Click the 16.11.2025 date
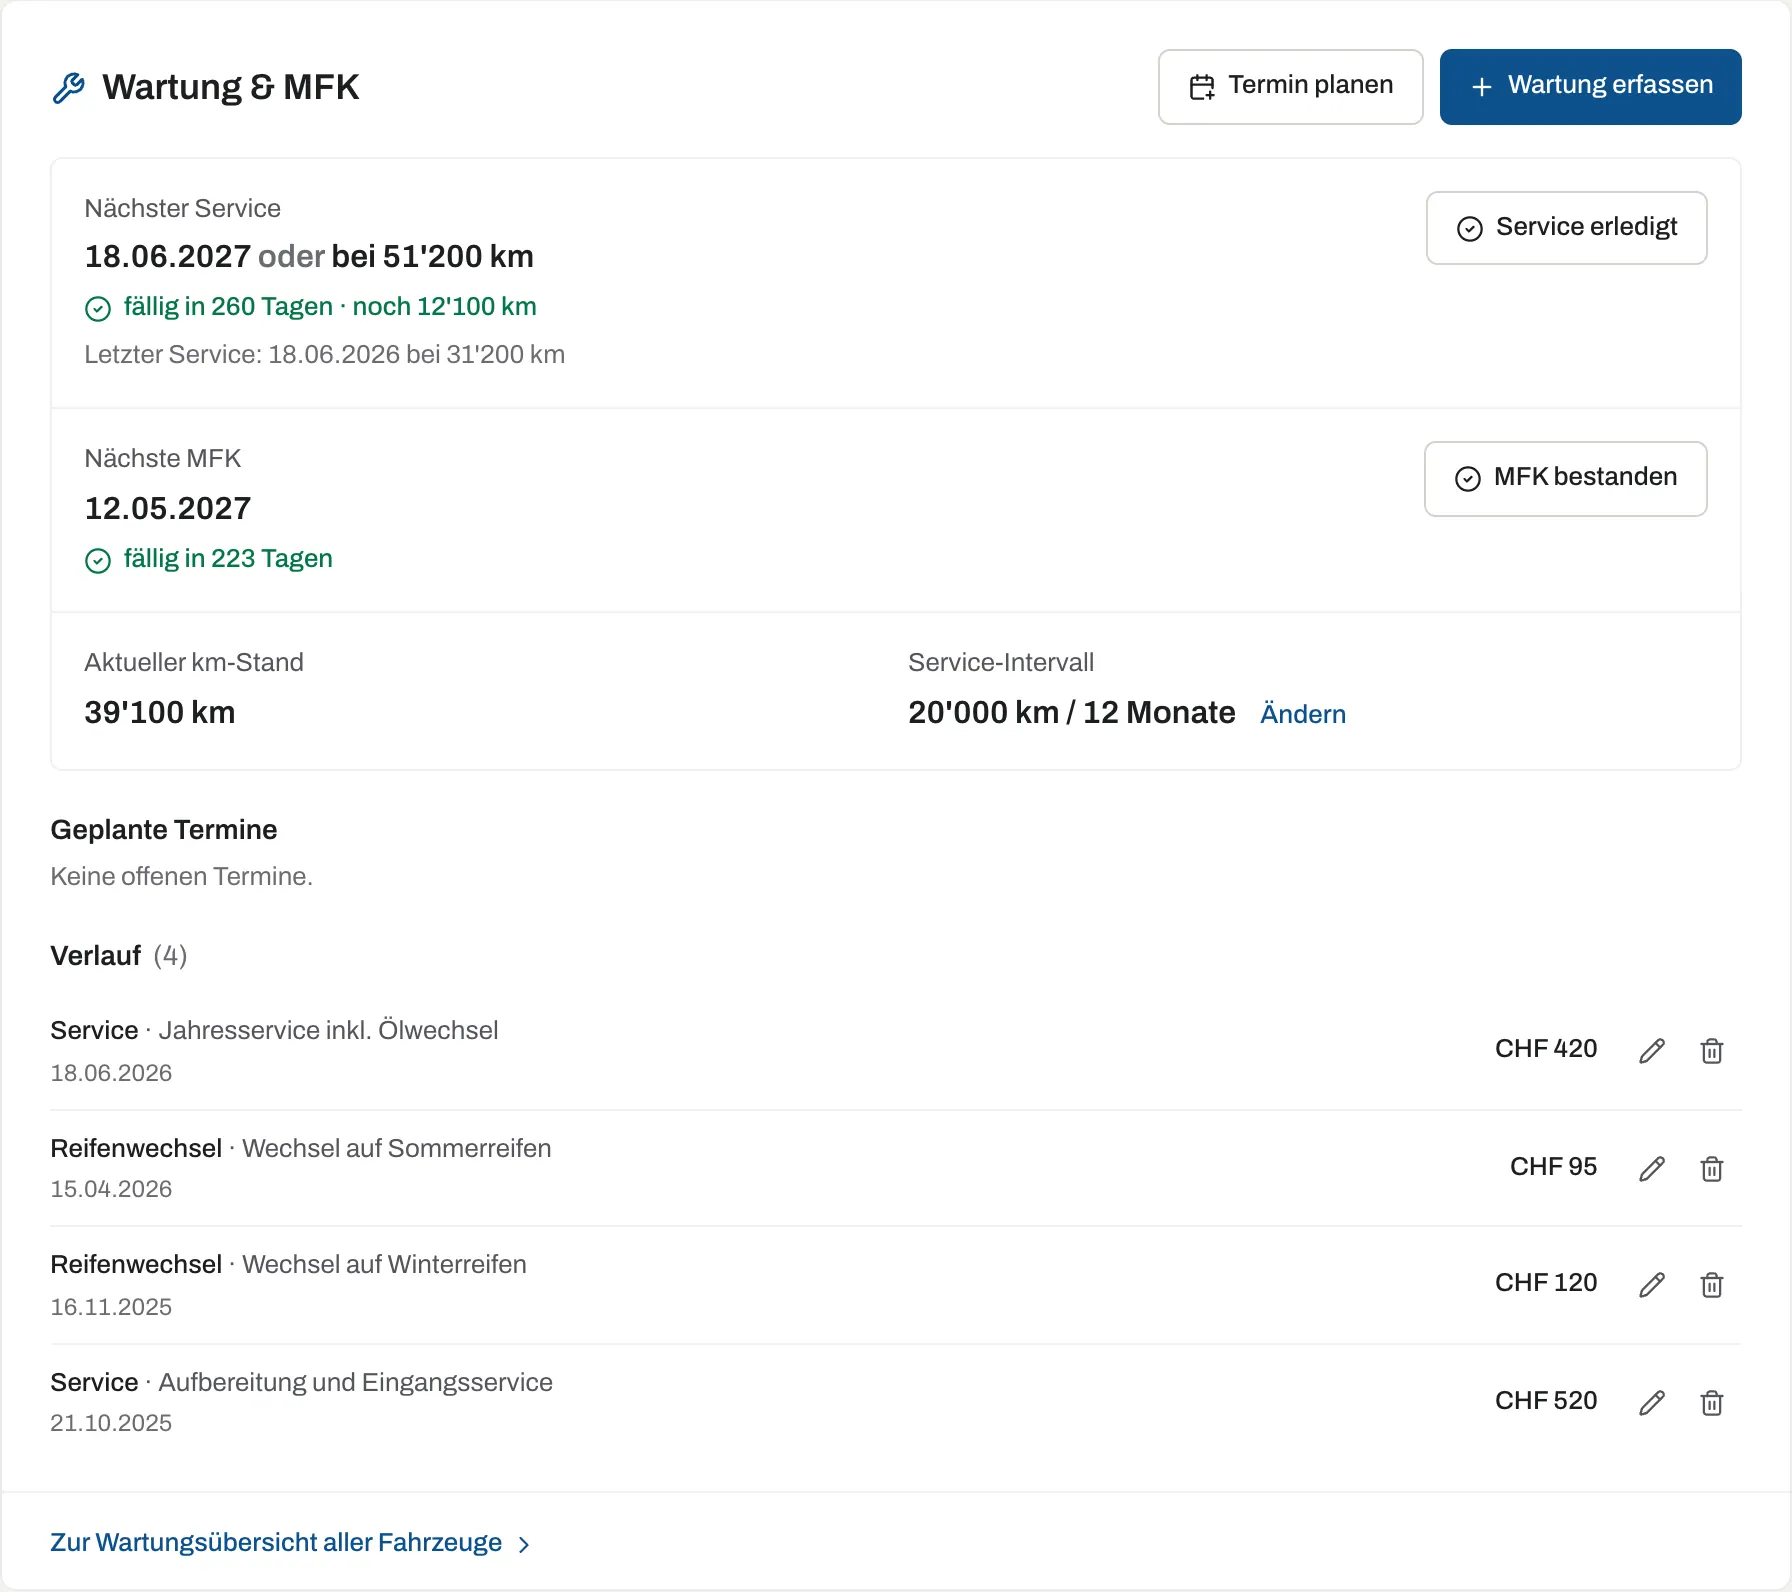Image resolution: width=1792 pixels, height=1592 pixels. tap(111, 1307)
